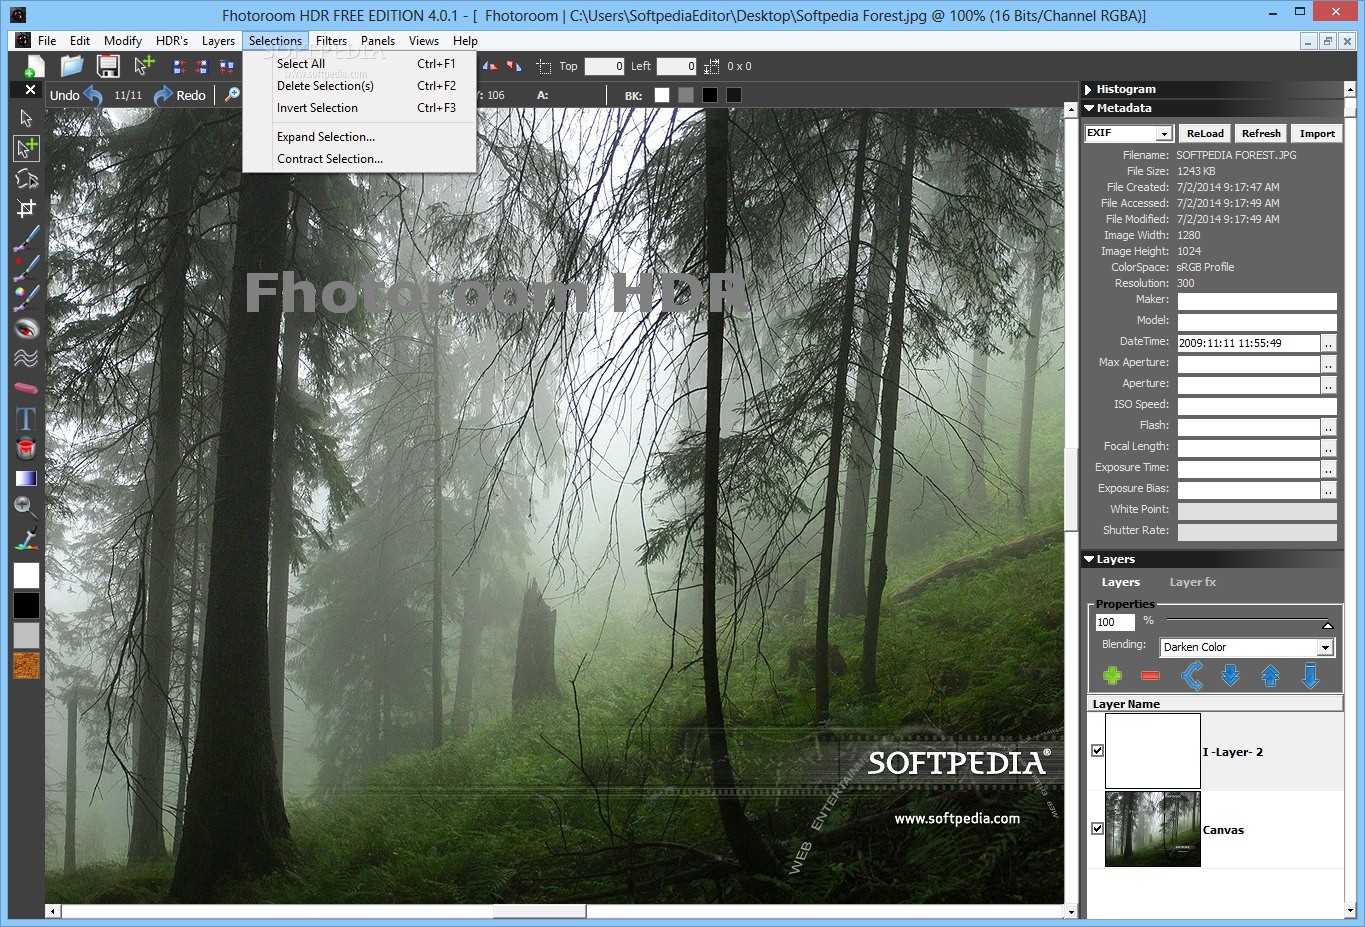Save the image with the floppy disk icon
The height and width of the screenshot is (927, 1365).
pos(108,66)
